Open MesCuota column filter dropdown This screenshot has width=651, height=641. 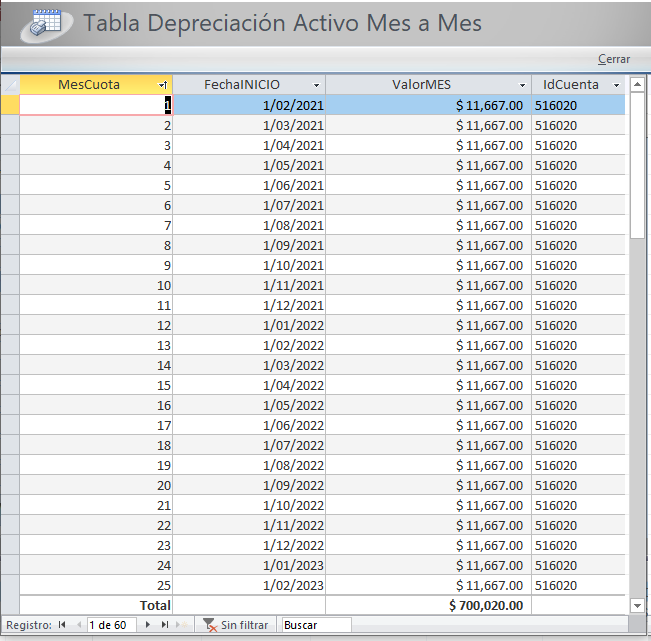click(163, 86)
